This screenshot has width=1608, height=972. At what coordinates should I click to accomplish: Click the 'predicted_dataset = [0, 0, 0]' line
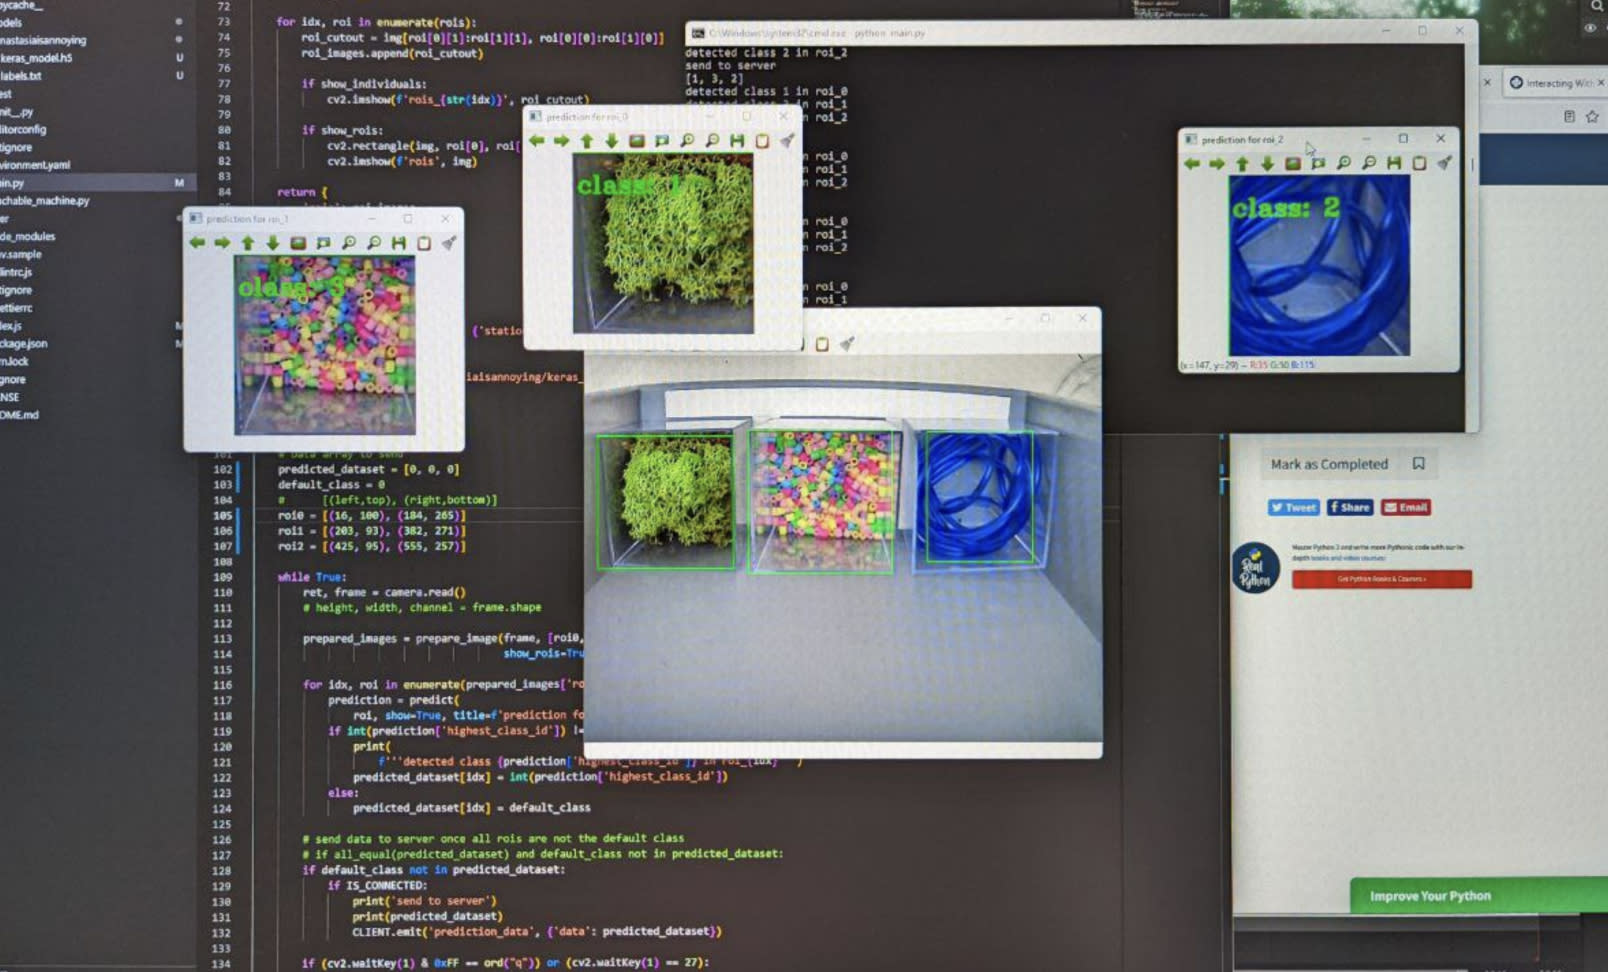369,469
